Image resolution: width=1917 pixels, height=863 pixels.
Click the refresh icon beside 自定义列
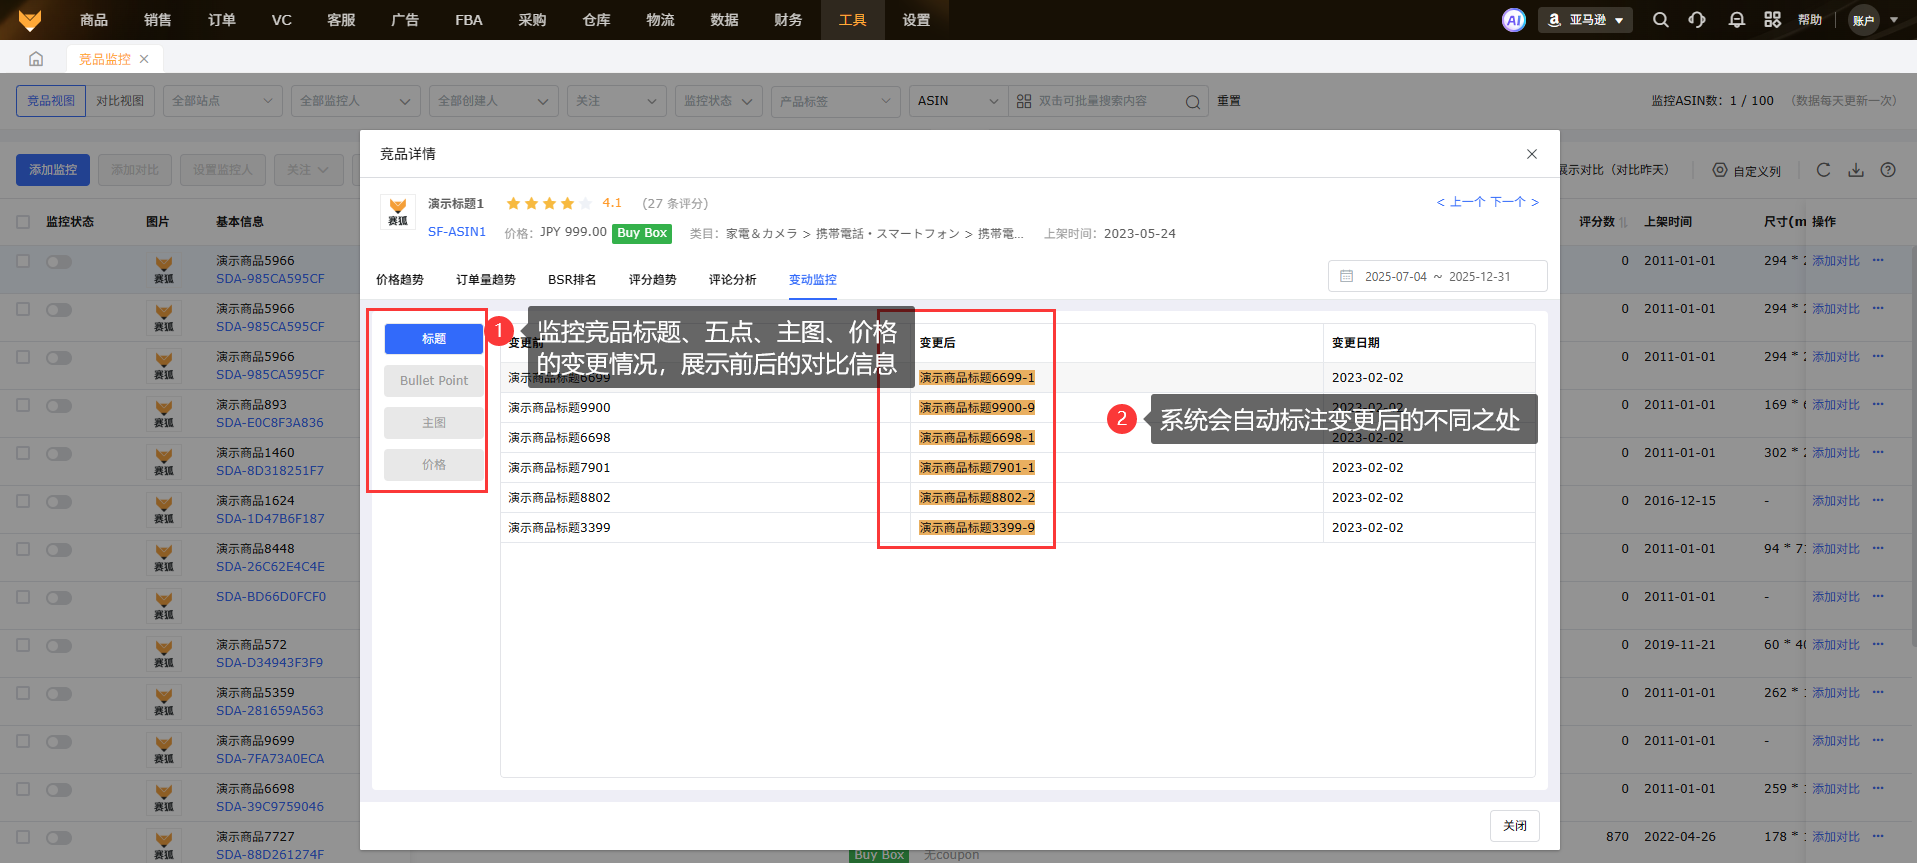coord(1823,170)
